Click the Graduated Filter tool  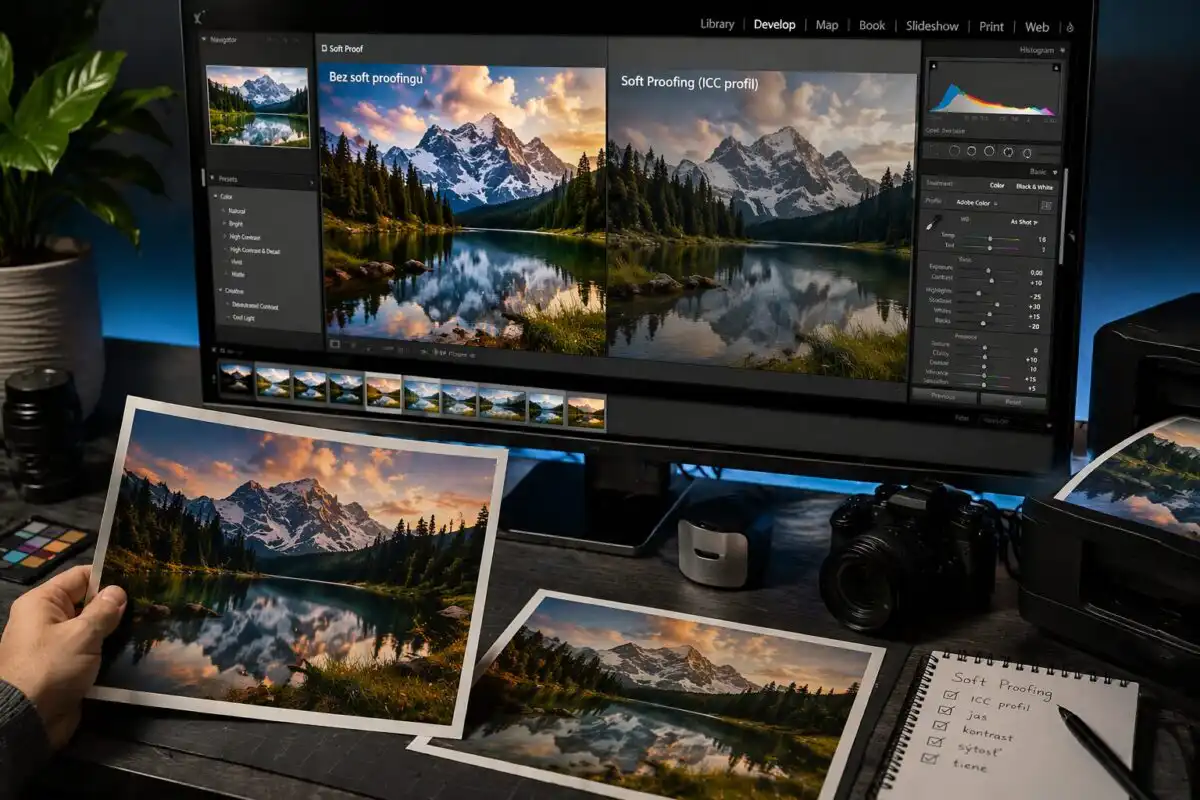point(988,150)
